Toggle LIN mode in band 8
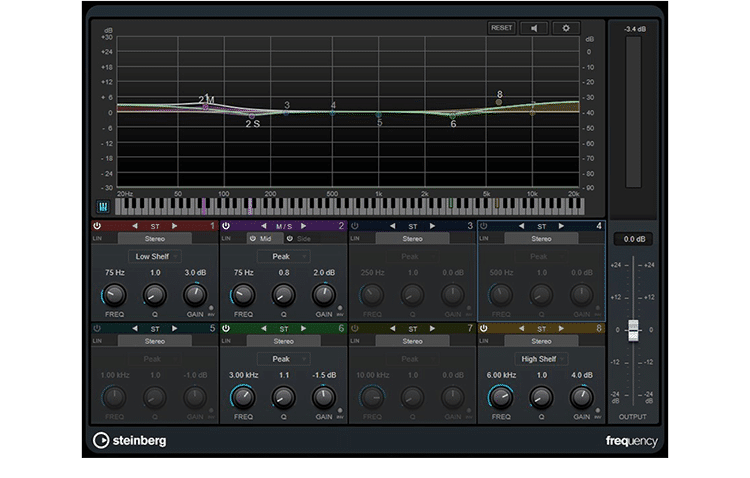Viewport: 750px width, 478px height. tap(484, 341)
